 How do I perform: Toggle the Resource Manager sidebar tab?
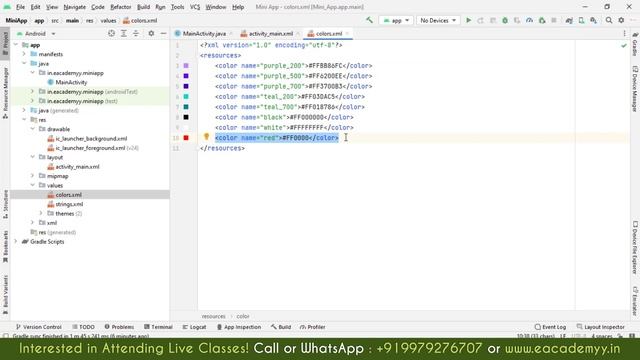pos(5,93)
